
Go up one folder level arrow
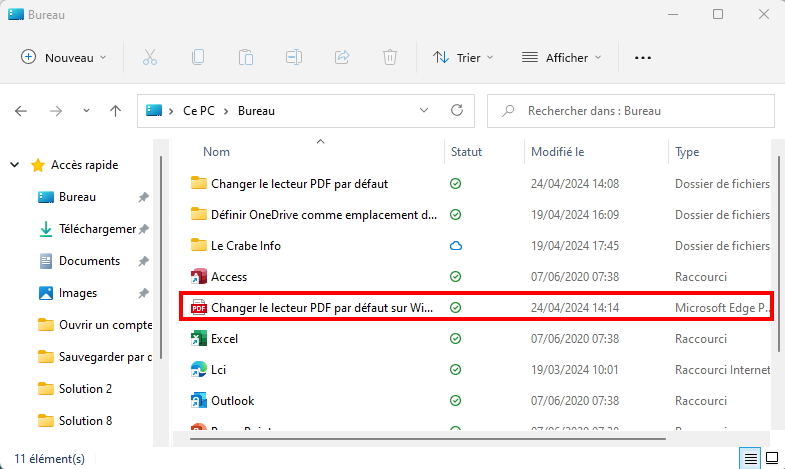pos(116,111)
